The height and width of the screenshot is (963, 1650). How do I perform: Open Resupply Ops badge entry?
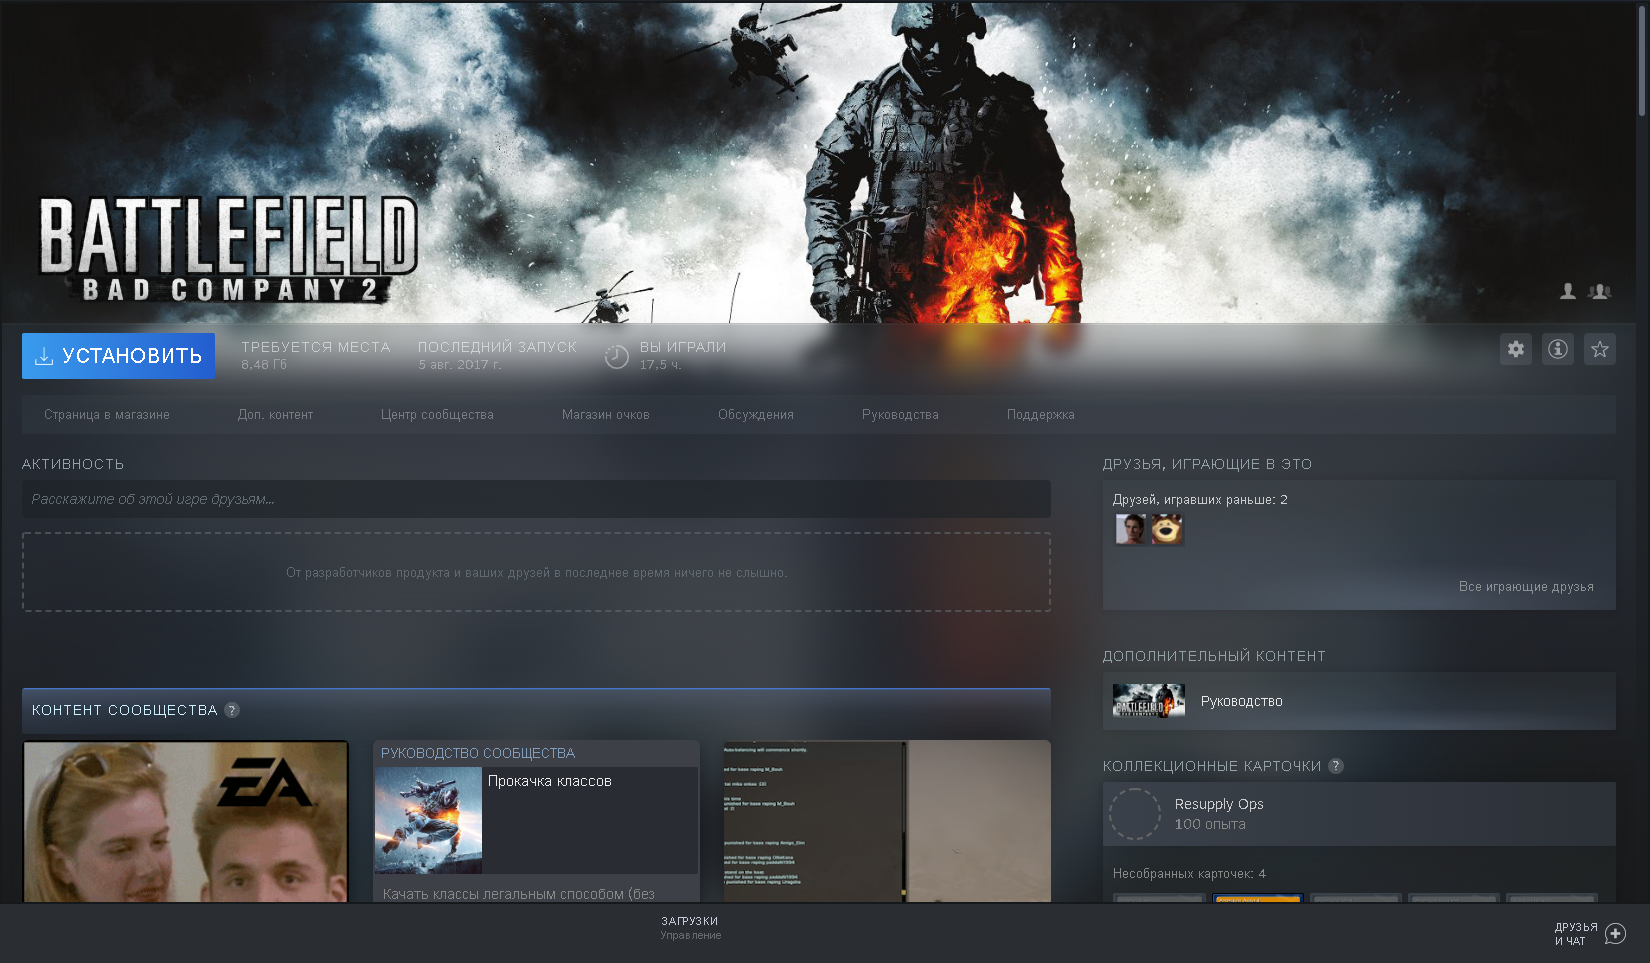[1359, 814]
